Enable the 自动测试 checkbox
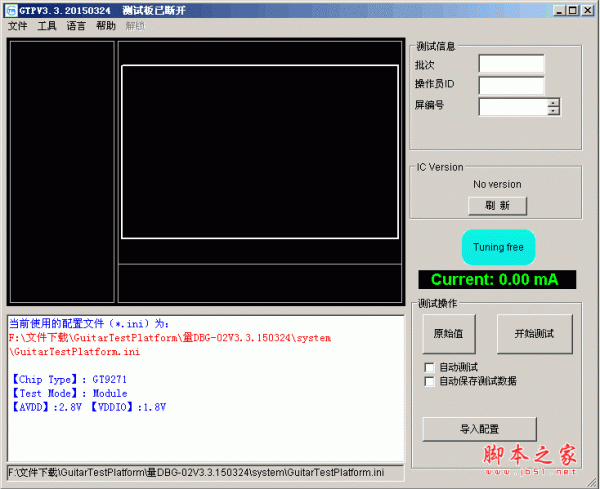Viewport: 600px width, 489px height. 430,367
